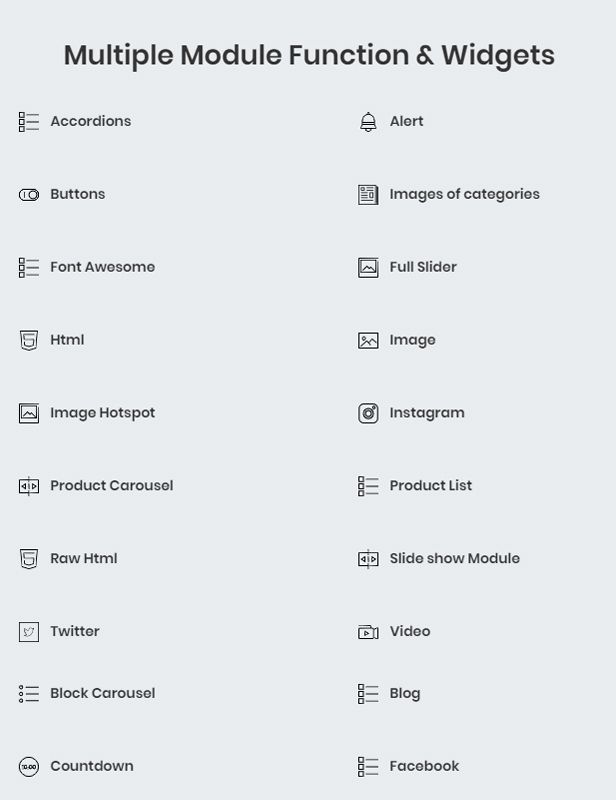The height and width of the screenshot is (800, 616).
Task: Select the Facebook label
Action: click(x=424, y=766)
